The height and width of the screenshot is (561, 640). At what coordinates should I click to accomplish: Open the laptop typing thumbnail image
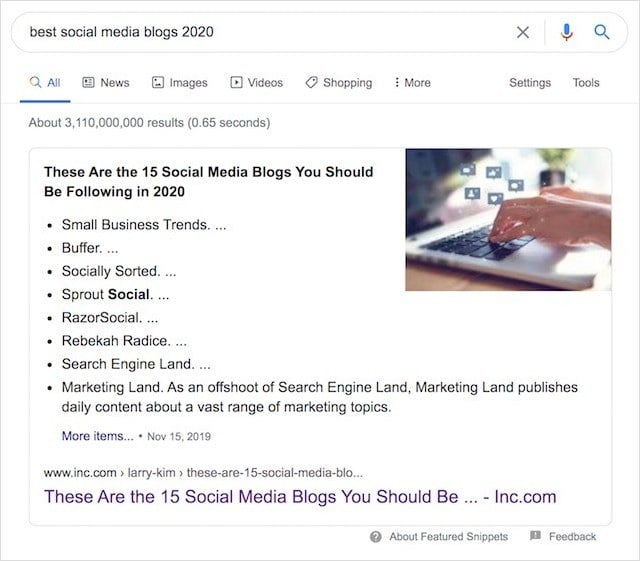pos(508,220)
